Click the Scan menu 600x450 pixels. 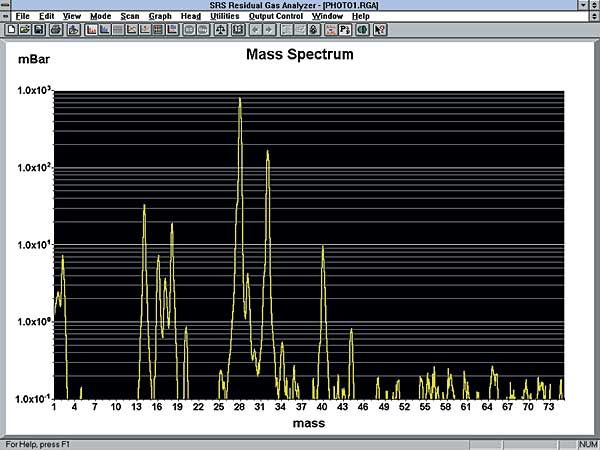tap(130, 17)
